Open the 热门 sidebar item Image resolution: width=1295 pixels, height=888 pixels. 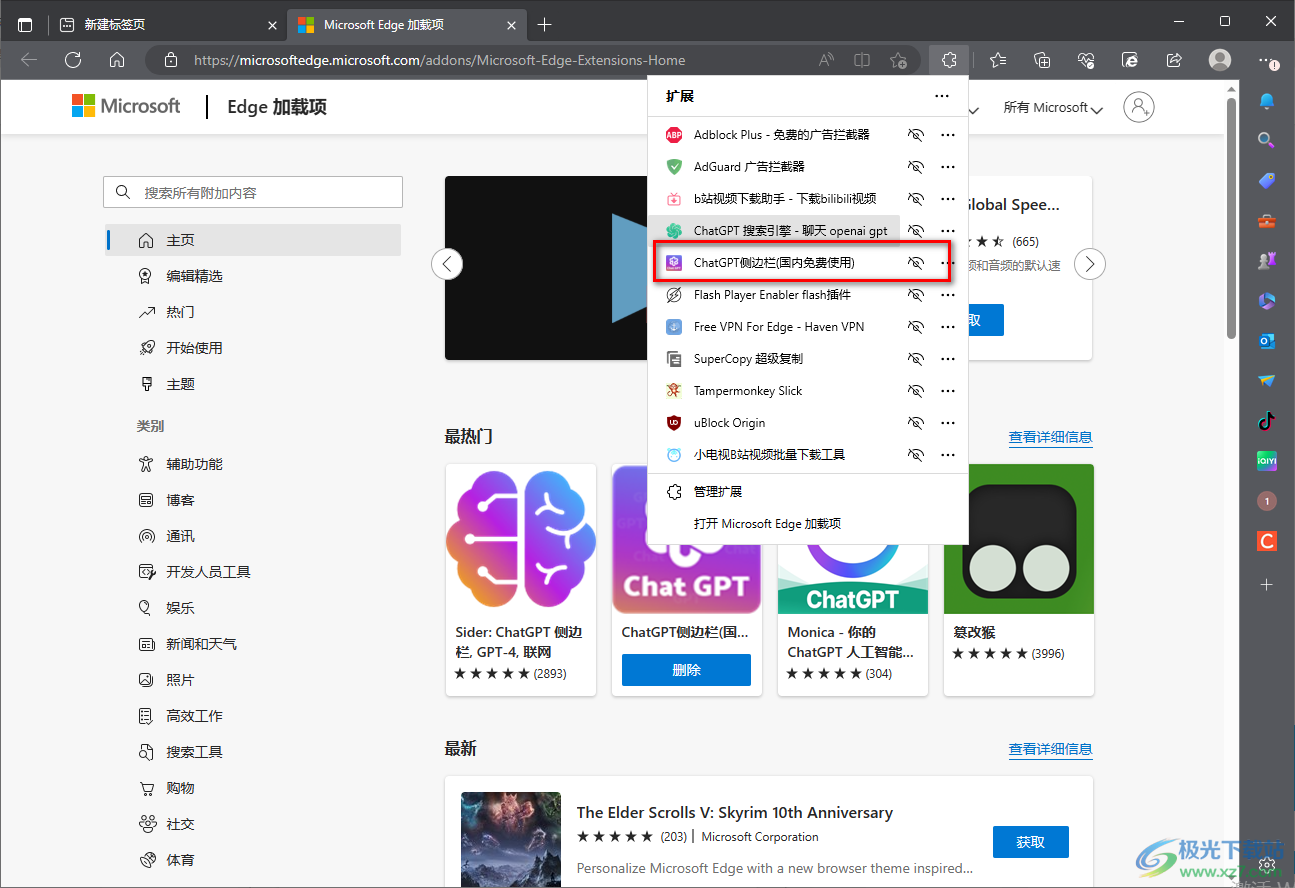point(253,312)
